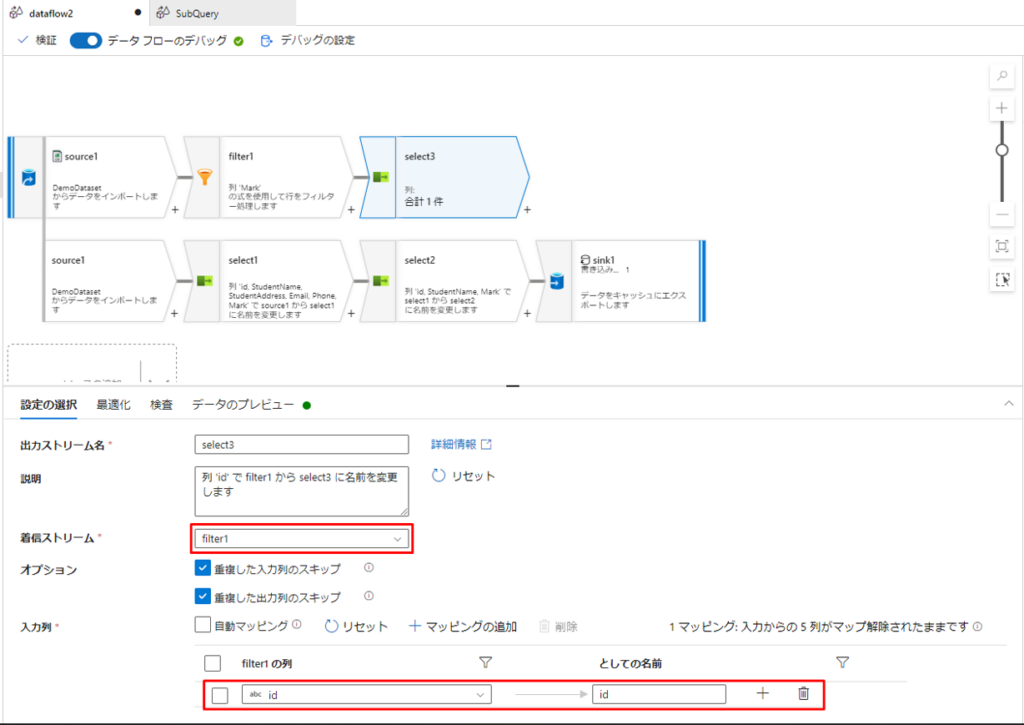Open the 着信ストリーム dropdown
This screenshot has width=1024, height=725.
tap(302, 539)
